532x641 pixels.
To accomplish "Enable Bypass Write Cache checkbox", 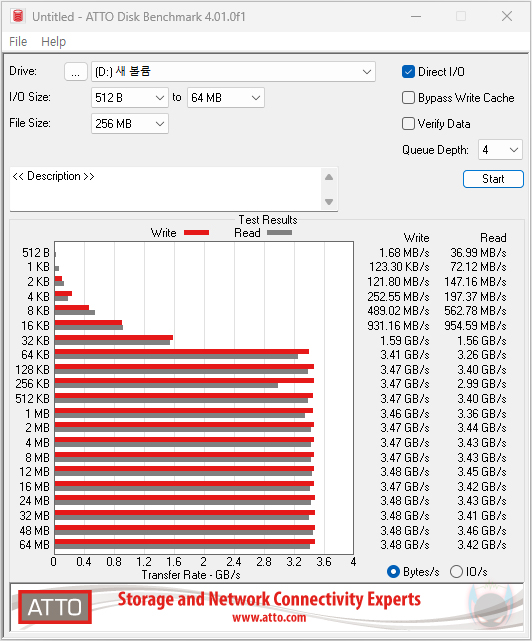I will pos(408,98).
